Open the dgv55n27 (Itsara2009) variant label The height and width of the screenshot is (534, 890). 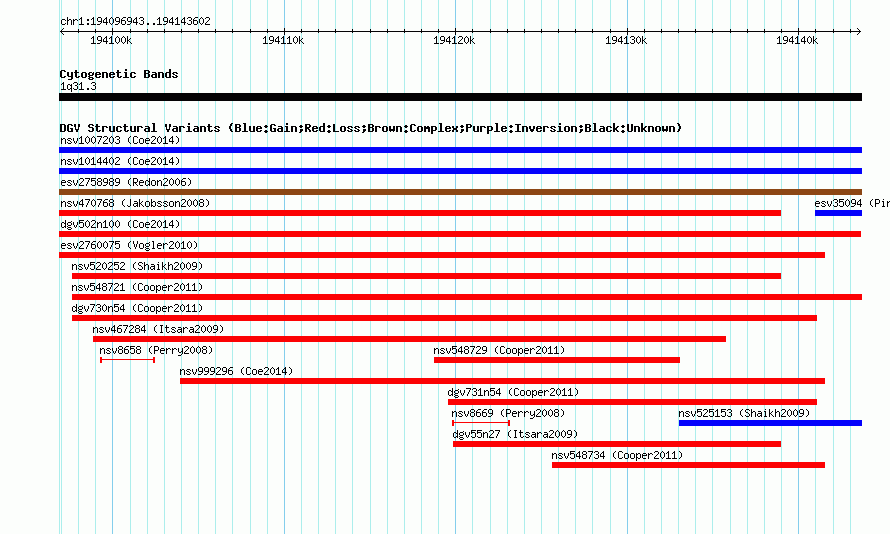[515, 434]
